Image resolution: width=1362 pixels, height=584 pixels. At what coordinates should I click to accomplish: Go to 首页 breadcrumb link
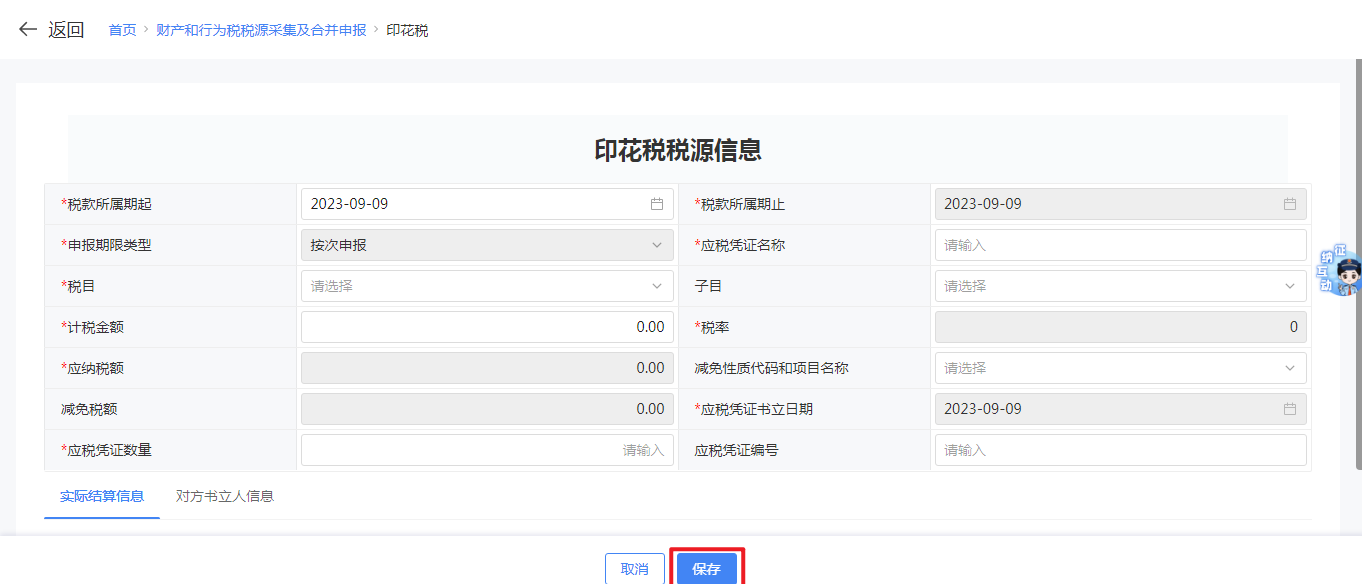[x=122, y=30]
